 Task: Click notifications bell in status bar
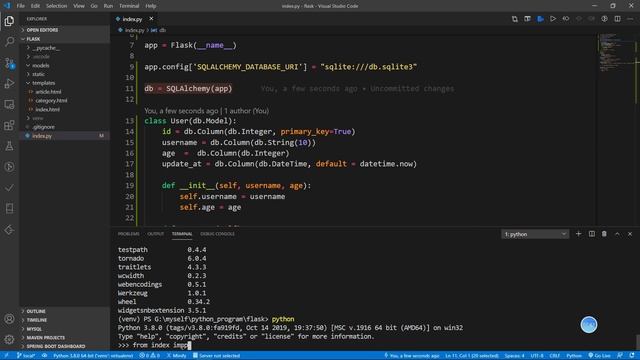[632, 356]
